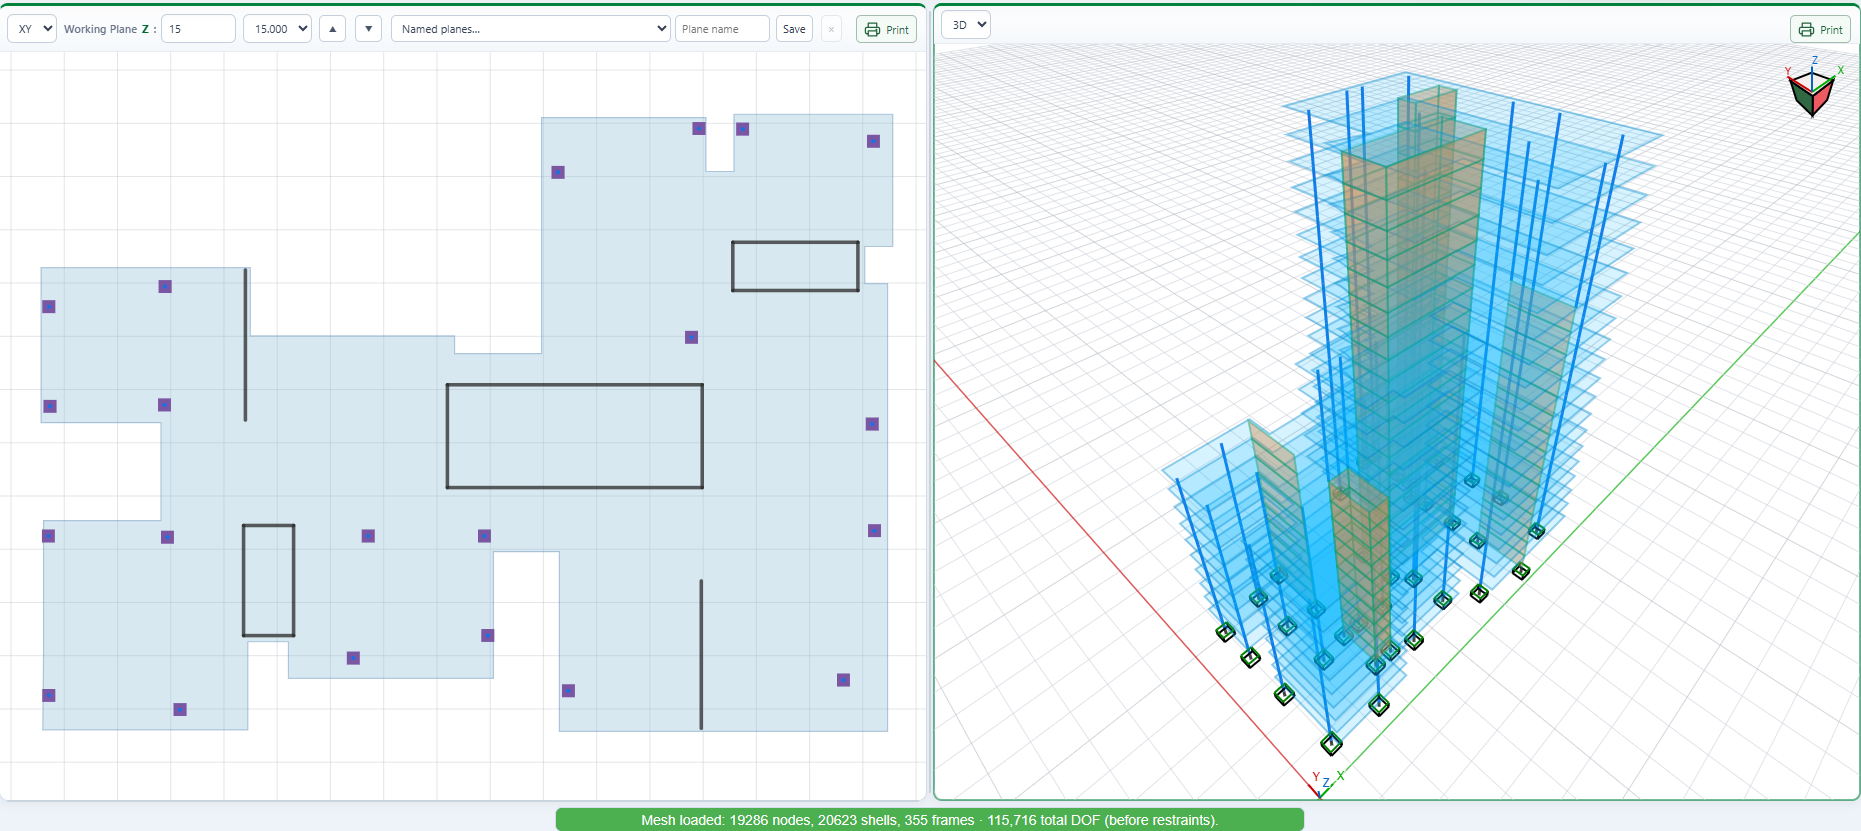Image resolution: width=1861 pixels, height=831 pixels.
Task: Click the 'Mesh loaded' status message
Action: click(930, 820)
